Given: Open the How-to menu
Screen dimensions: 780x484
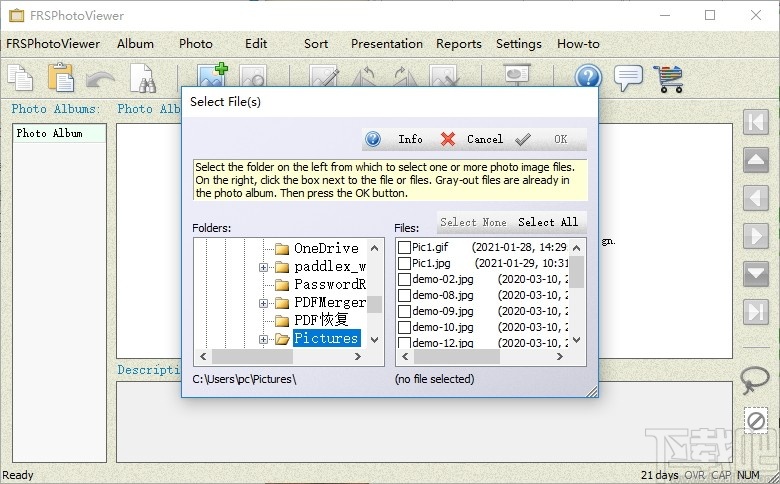Looking at the screenshot, I should 578,44.
